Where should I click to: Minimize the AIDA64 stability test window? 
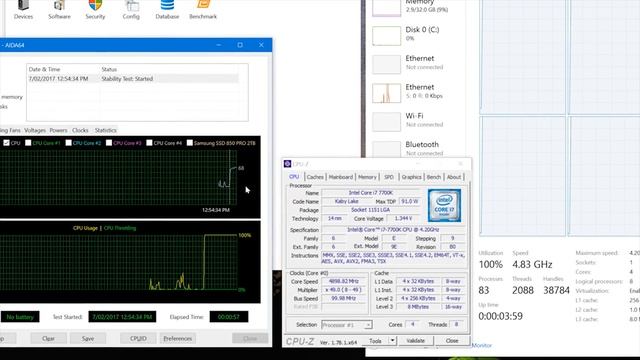219,45
